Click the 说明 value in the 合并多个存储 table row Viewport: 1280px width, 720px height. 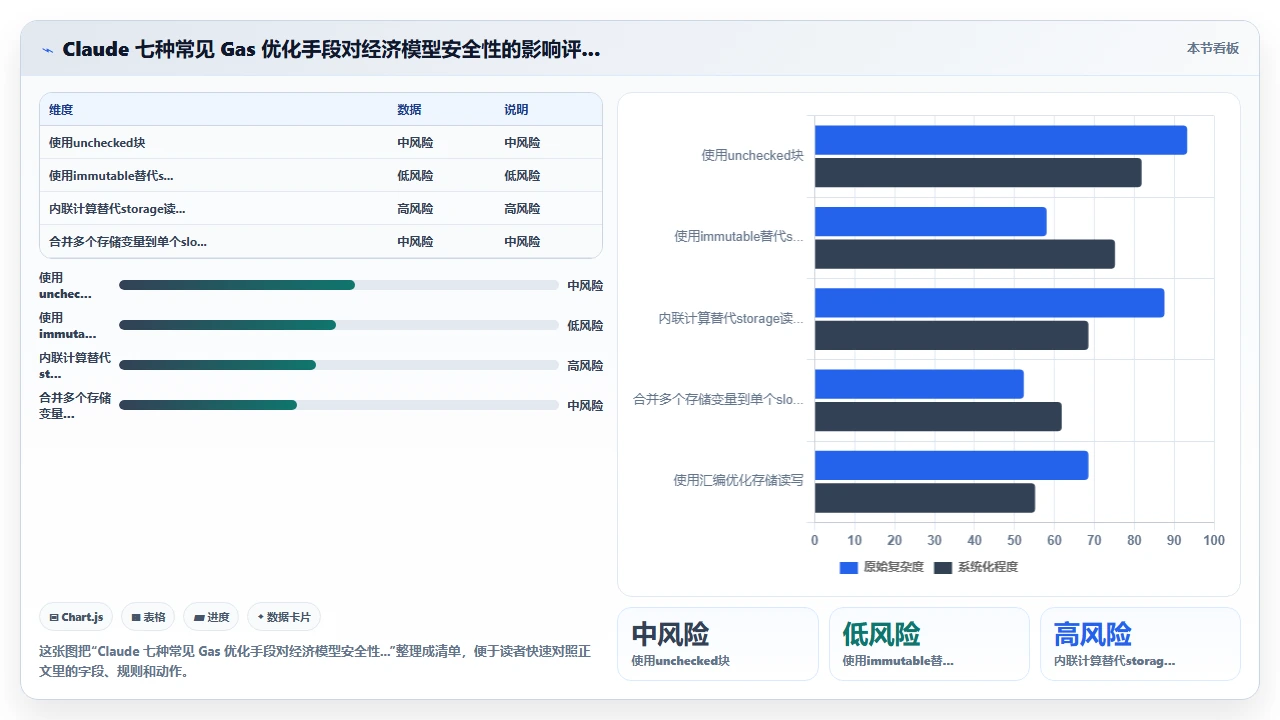[522, 242]
